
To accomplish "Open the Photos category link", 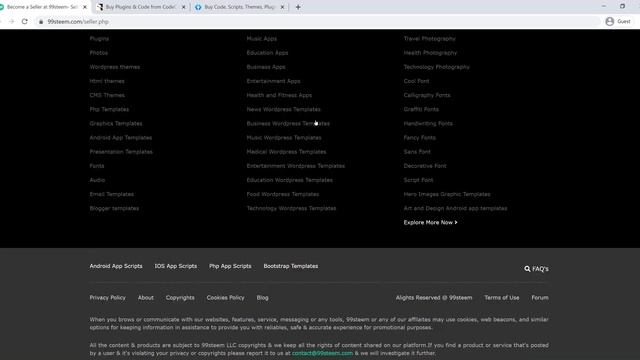I will point(99,53).
